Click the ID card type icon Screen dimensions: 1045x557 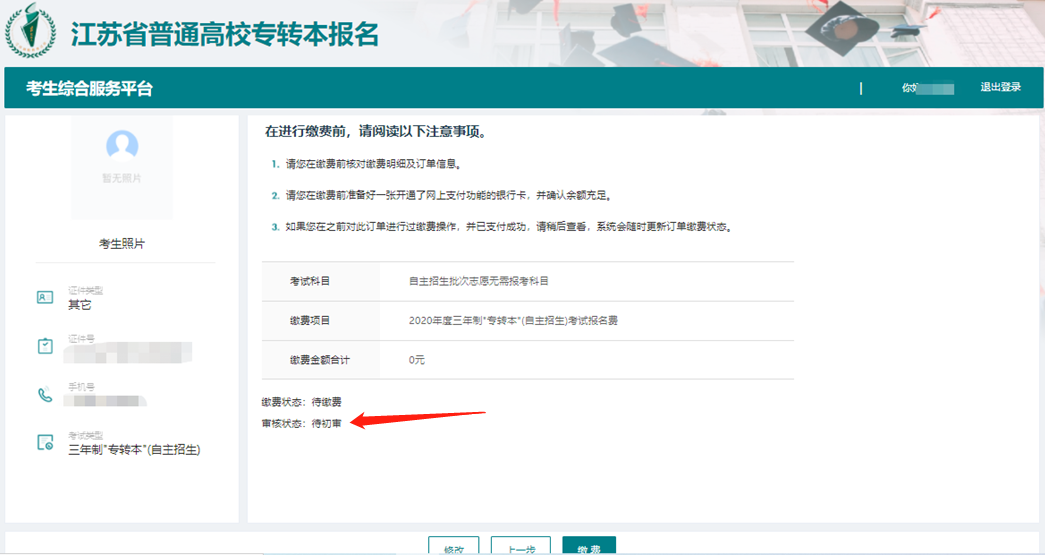coord(45,297)
